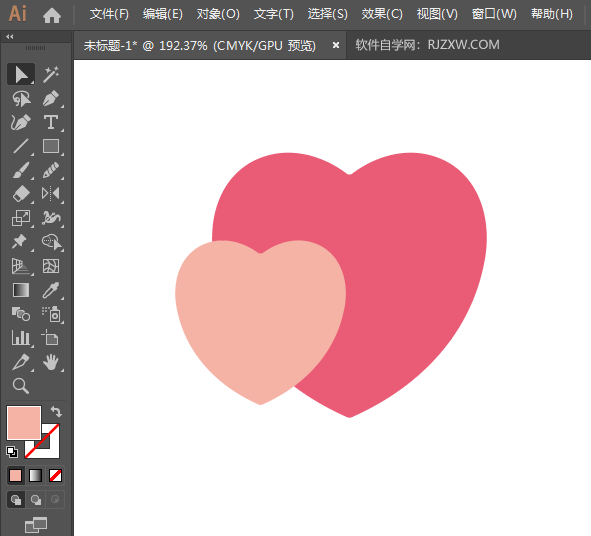
Task: Set paint mode to None
Action: pyautogui.click(x=55, y=475)
